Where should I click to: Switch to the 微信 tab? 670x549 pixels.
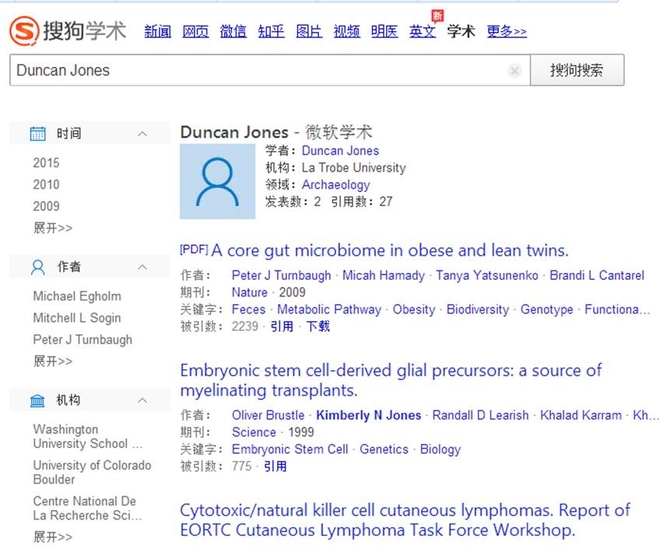pos(233,31)
